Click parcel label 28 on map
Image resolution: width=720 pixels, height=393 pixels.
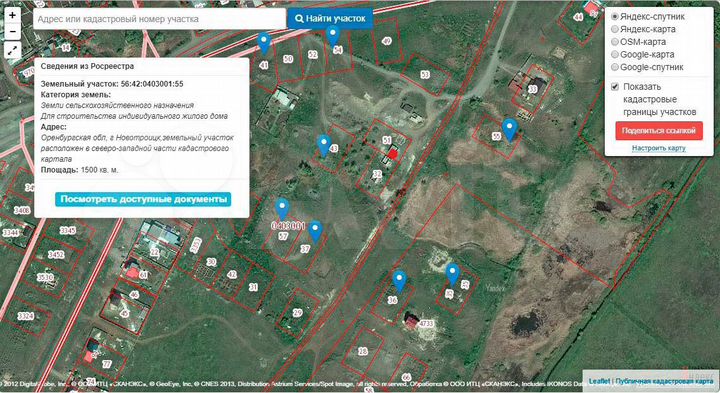[x=363, y=351]
